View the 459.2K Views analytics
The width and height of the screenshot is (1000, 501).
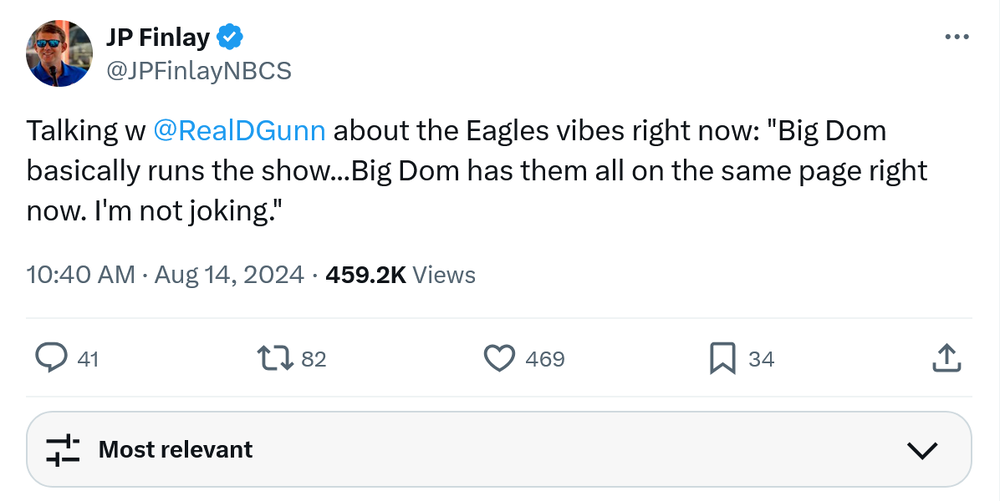pos(400,275)
